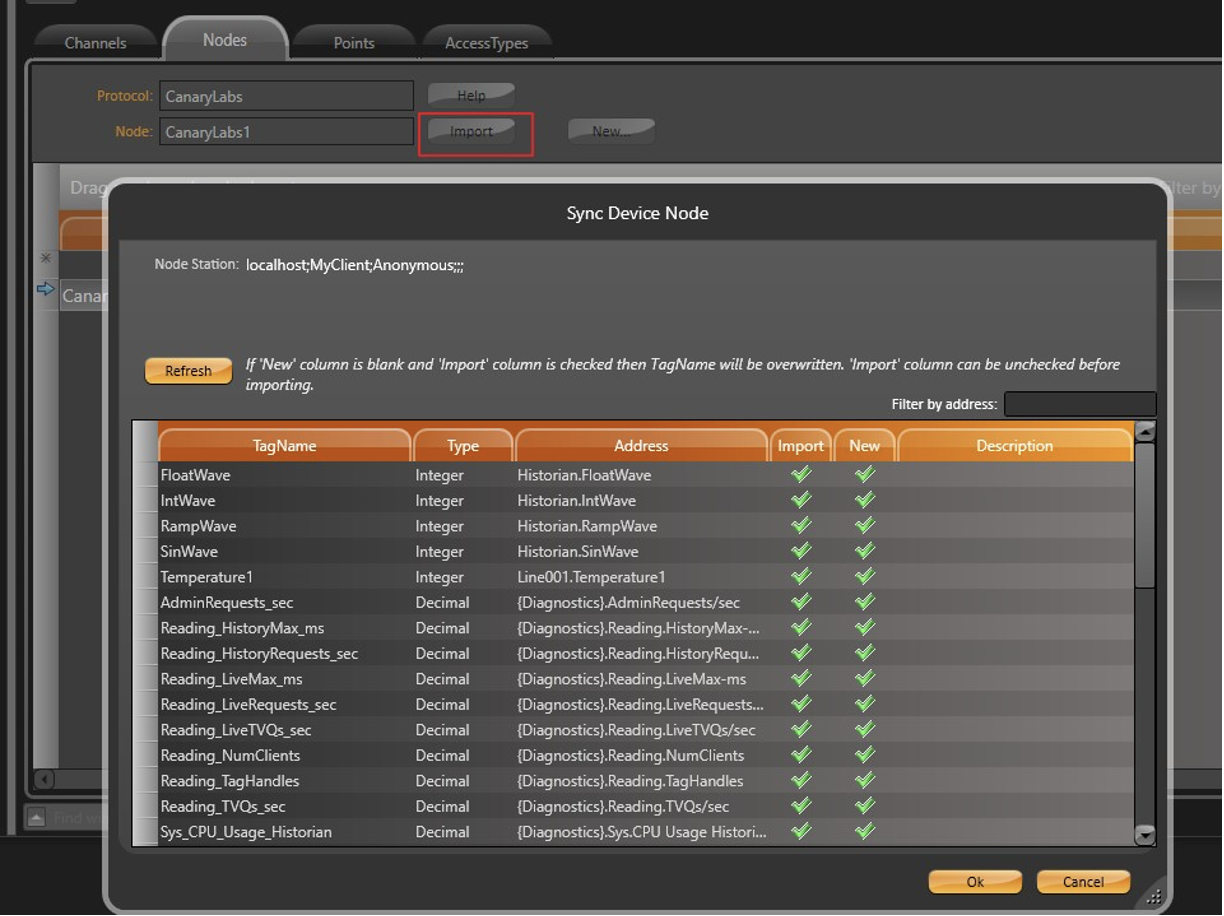Sort by the Address column header
The width and height of the screenshot is (1224, 916).
[641, 446]
